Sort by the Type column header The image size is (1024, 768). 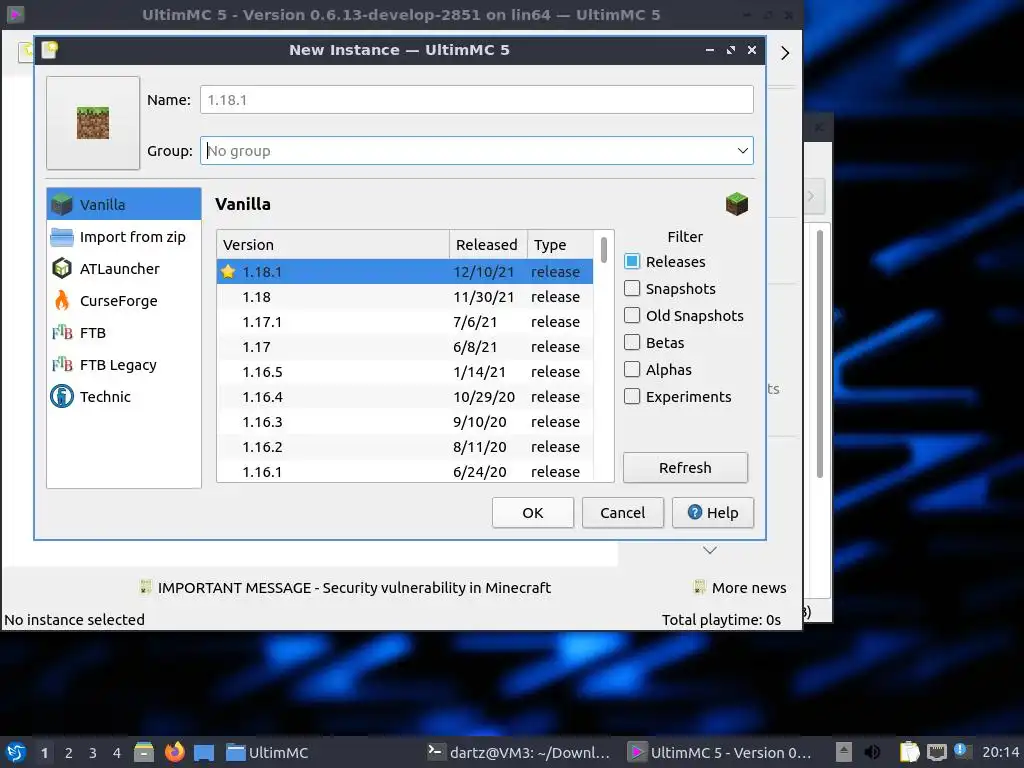click(560, 245)
